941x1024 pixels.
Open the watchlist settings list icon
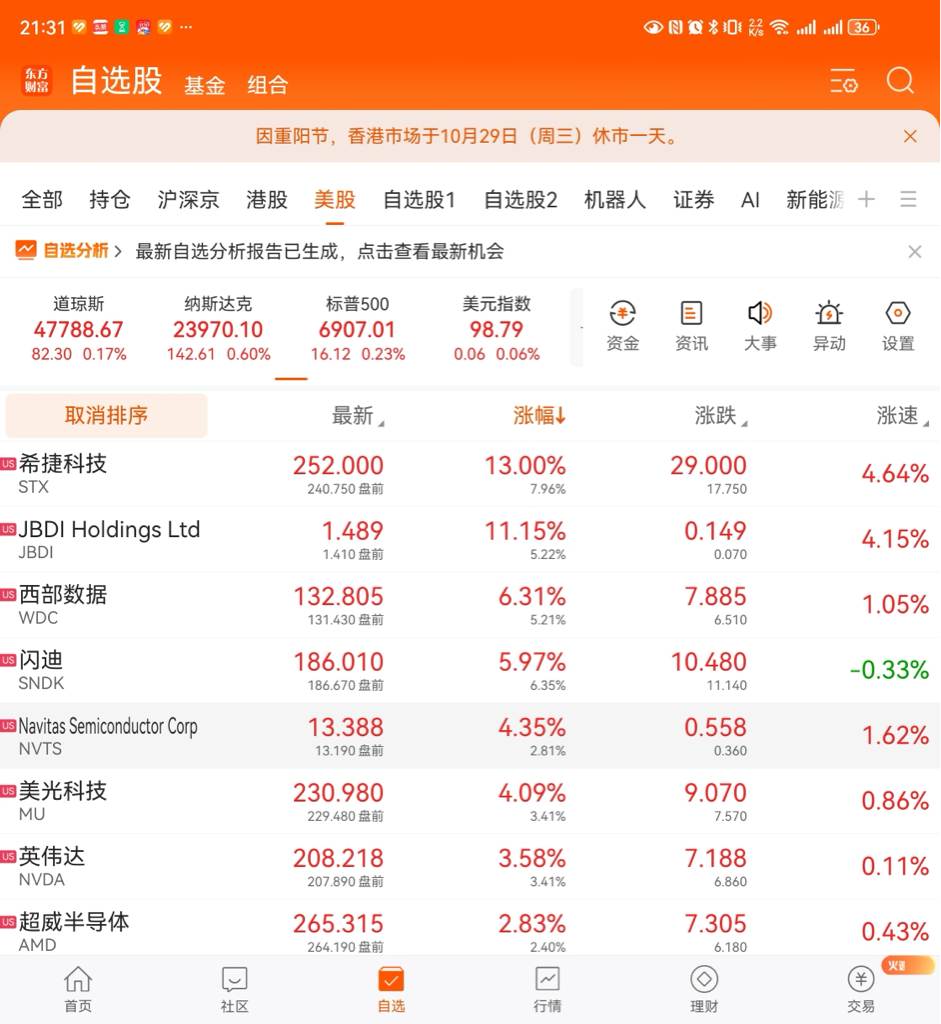tap(843, 81)
